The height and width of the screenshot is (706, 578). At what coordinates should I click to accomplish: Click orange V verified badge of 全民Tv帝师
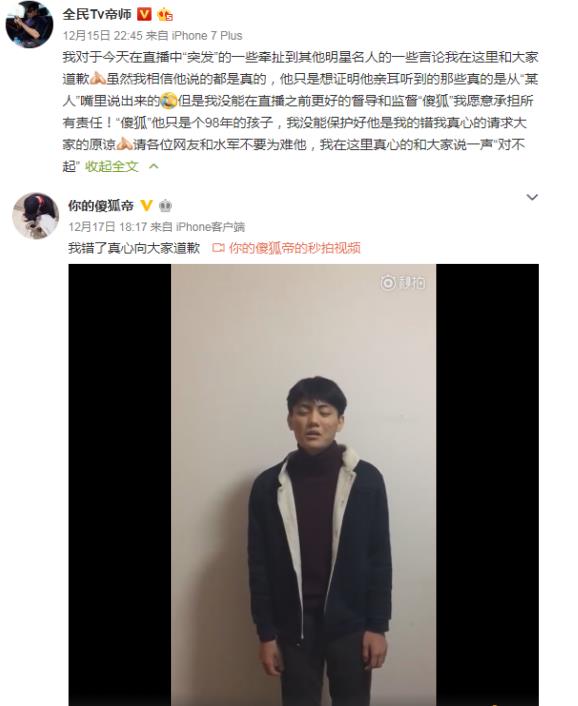(144, 14)
